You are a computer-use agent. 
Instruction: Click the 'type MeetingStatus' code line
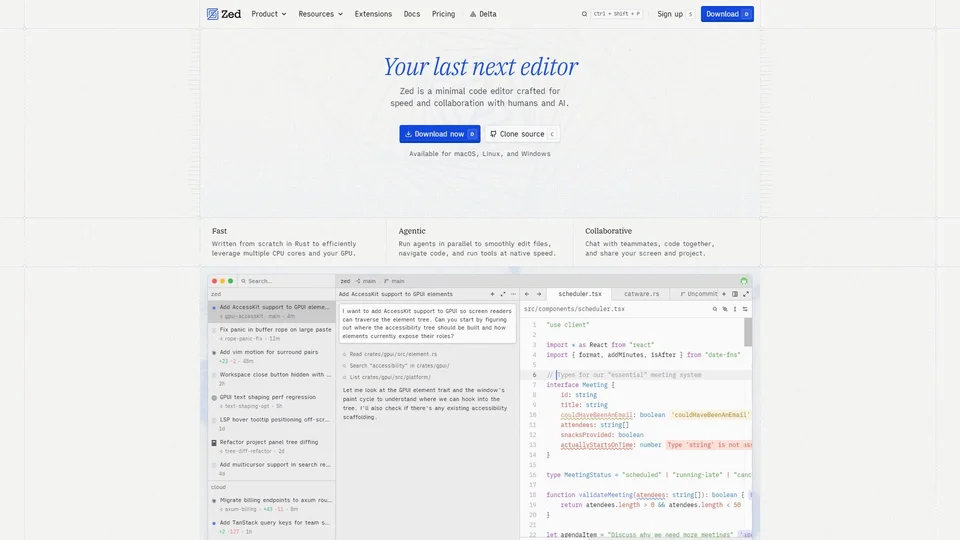coord(648,475)
